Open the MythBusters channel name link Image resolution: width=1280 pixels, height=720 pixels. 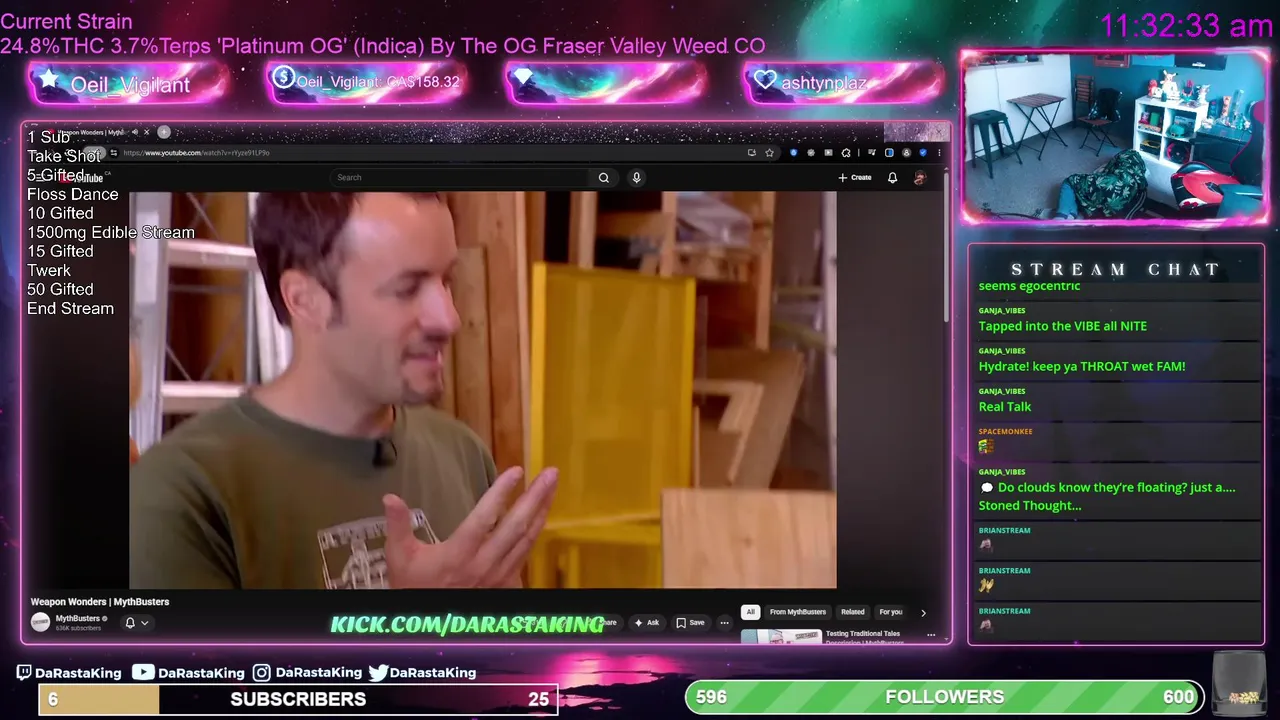[78, 618]
